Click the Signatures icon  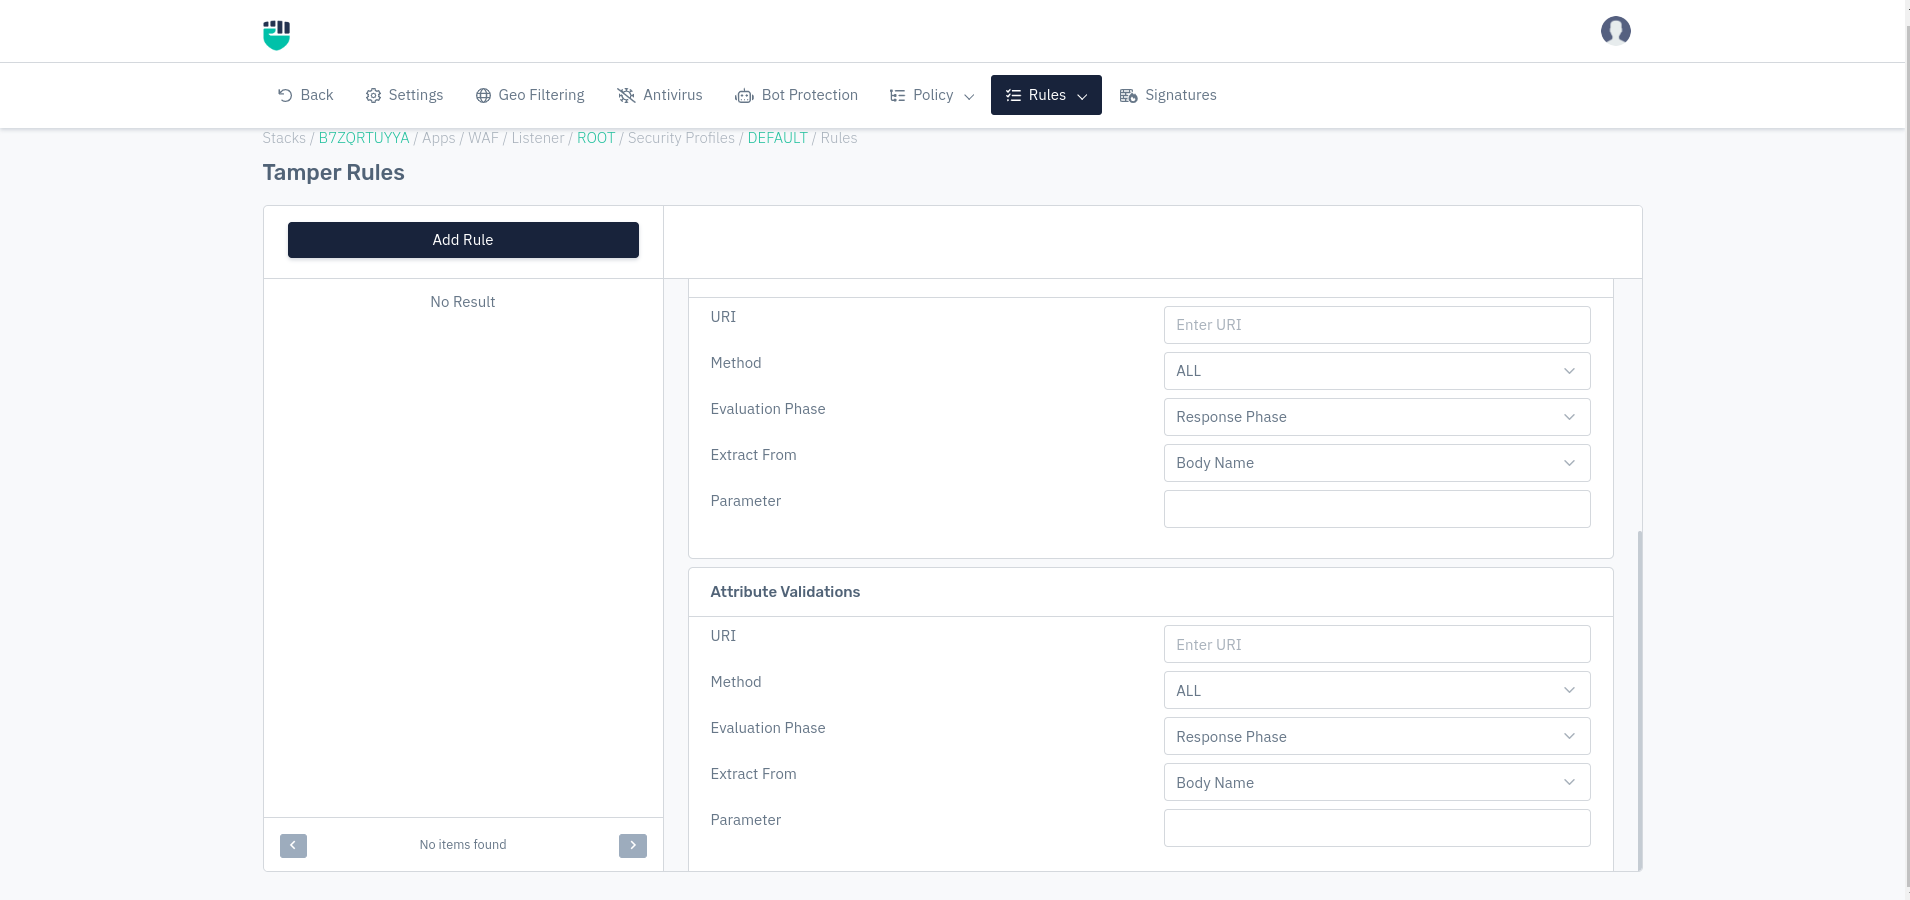[1128, 96]
